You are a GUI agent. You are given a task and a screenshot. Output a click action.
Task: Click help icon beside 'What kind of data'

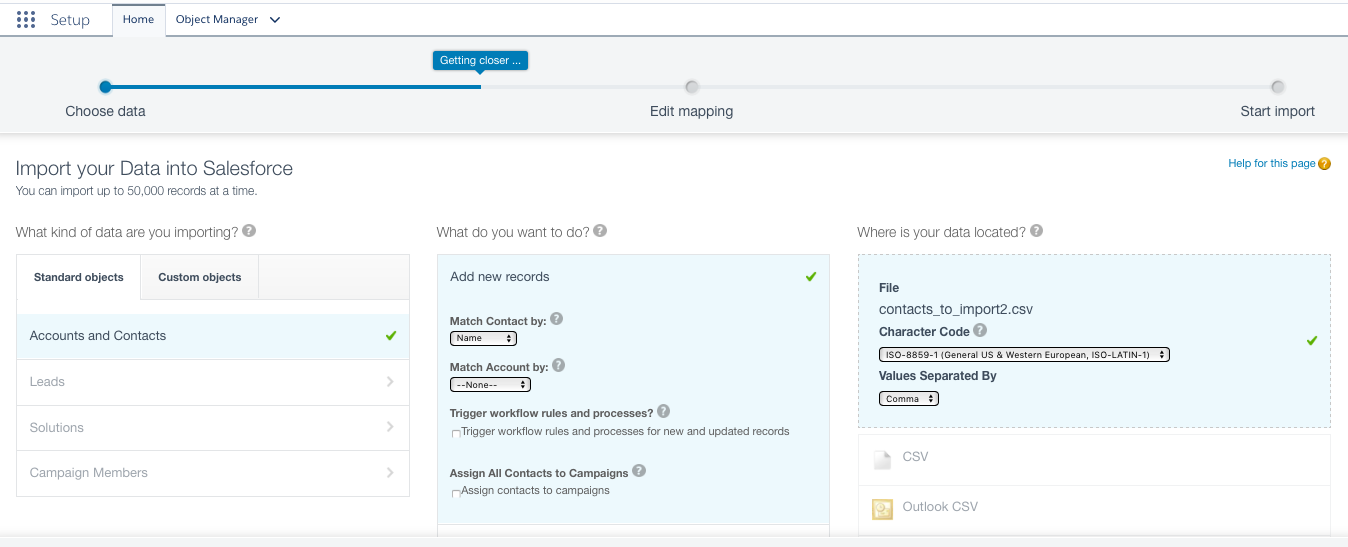(x=250, y=231)
